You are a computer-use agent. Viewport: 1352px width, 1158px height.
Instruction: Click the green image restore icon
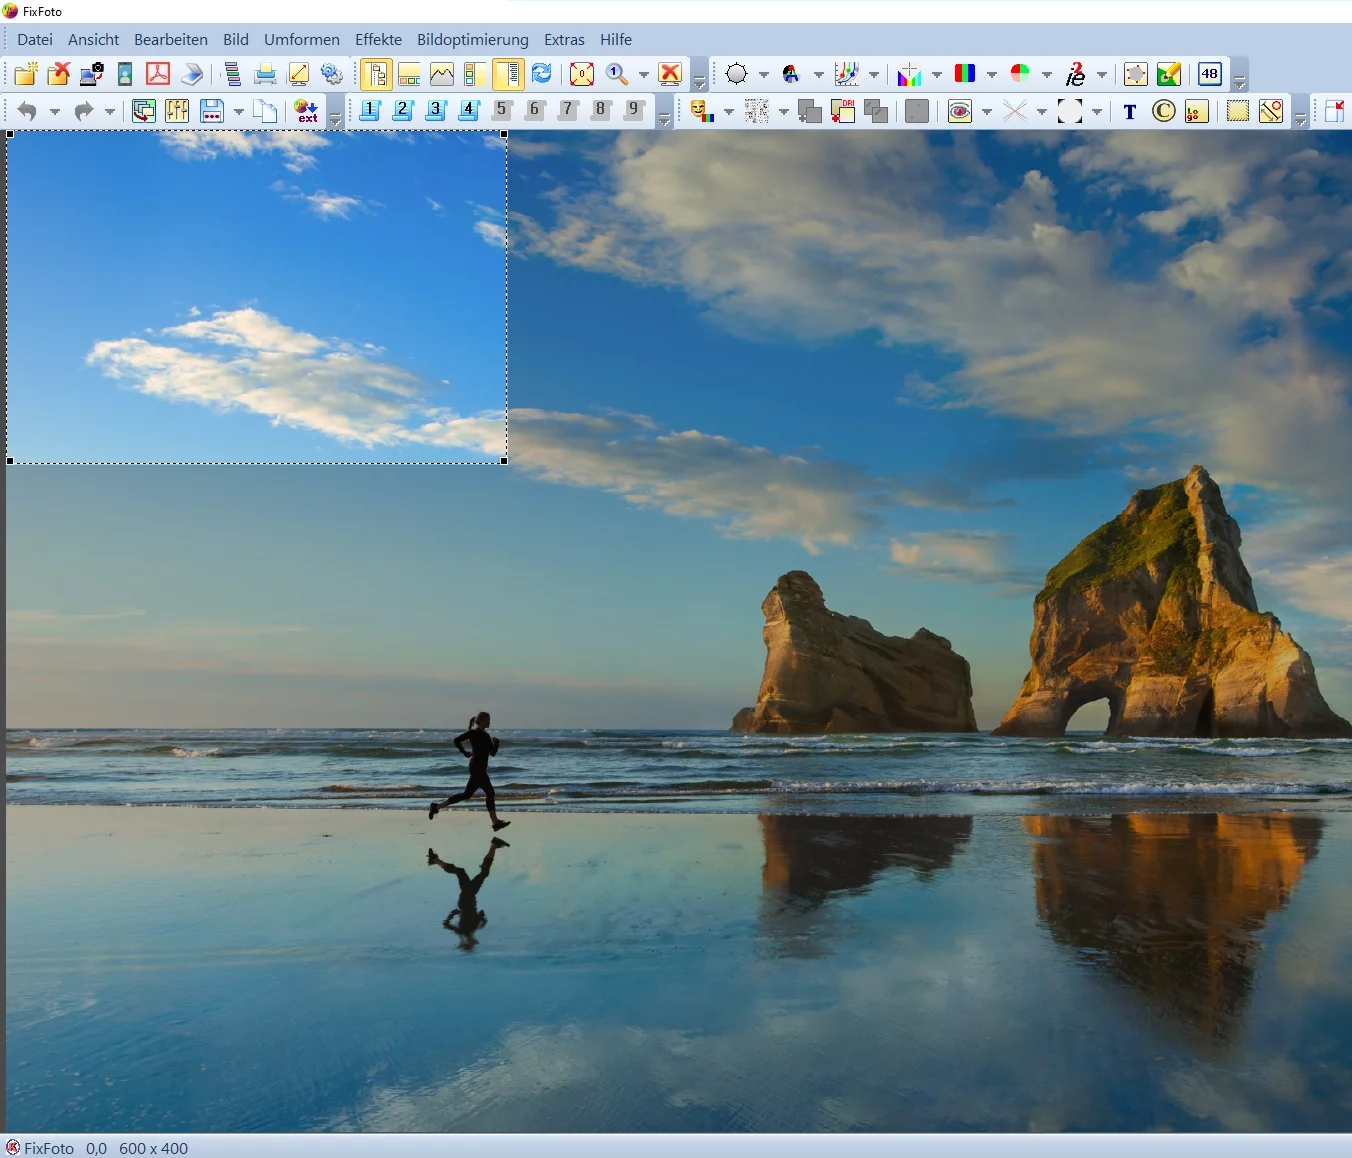point(144,111)
